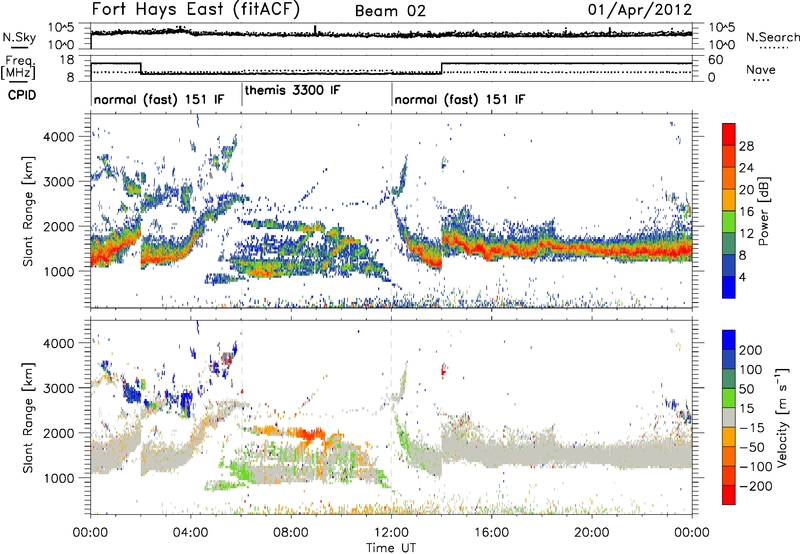The image size is (800, 554).
Task: Click the '-200' tick on Velocity scale
Action: [756, 486]
